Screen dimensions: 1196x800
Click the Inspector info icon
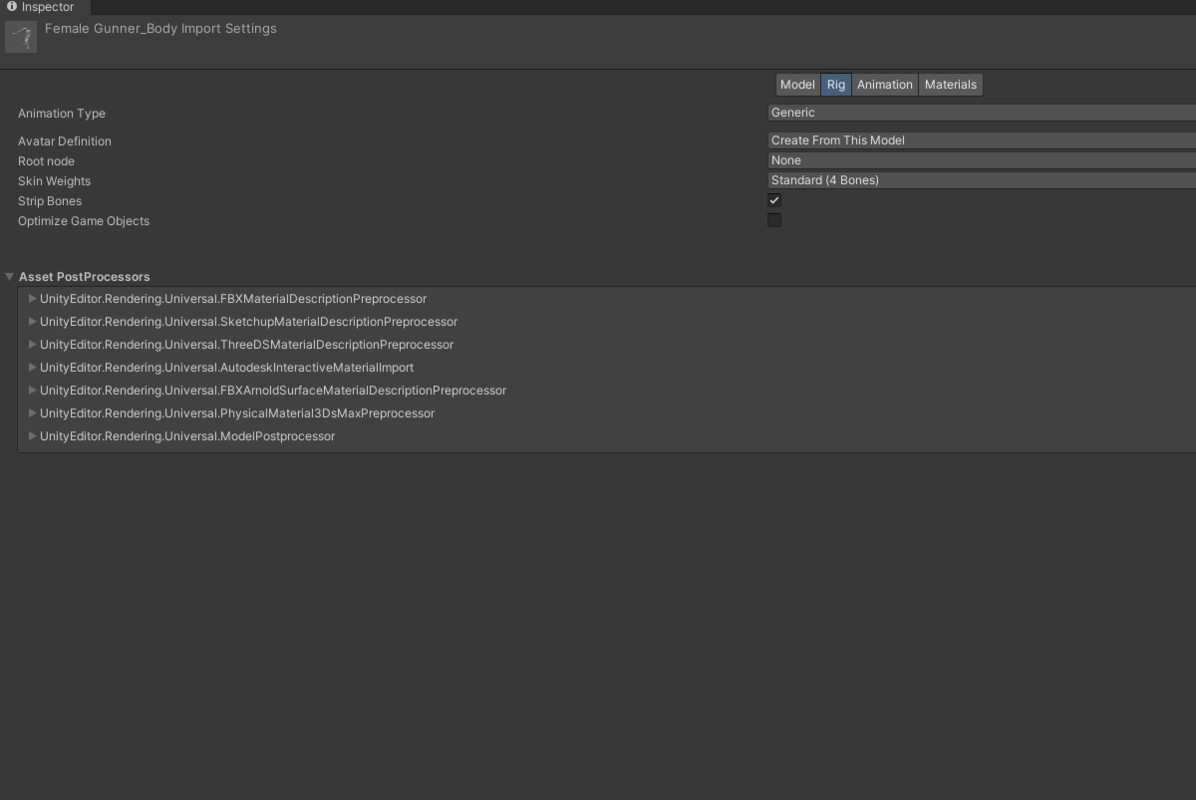(12, 6)
